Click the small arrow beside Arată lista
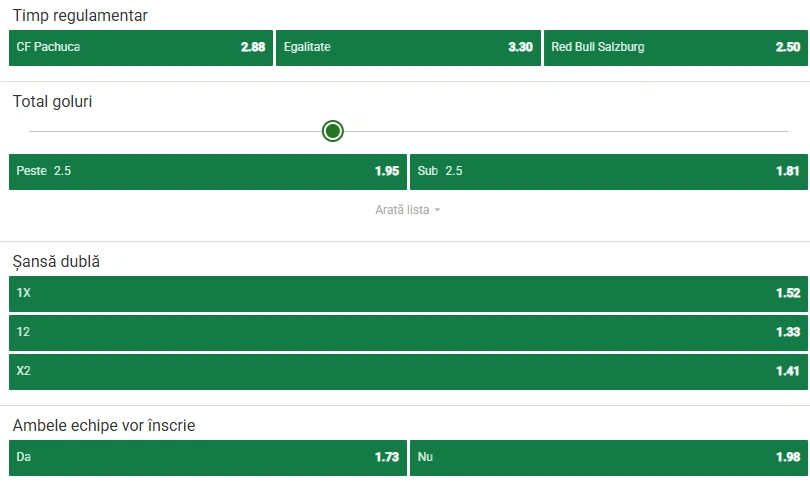The image size is (810, 482). point(437,210)
